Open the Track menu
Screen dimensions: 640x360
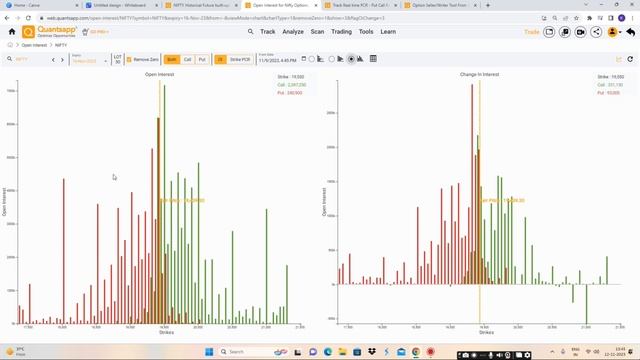click(268, 32)
